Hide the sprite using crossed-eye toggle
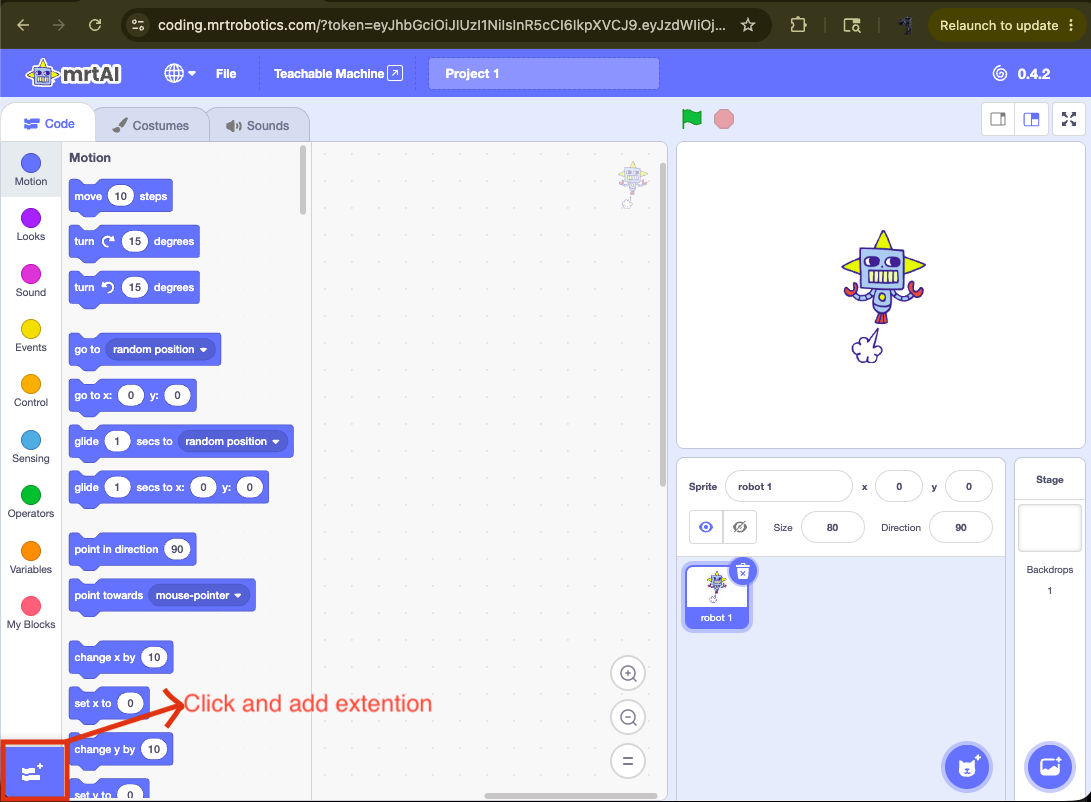1091x802 pixels. (740, 527)
